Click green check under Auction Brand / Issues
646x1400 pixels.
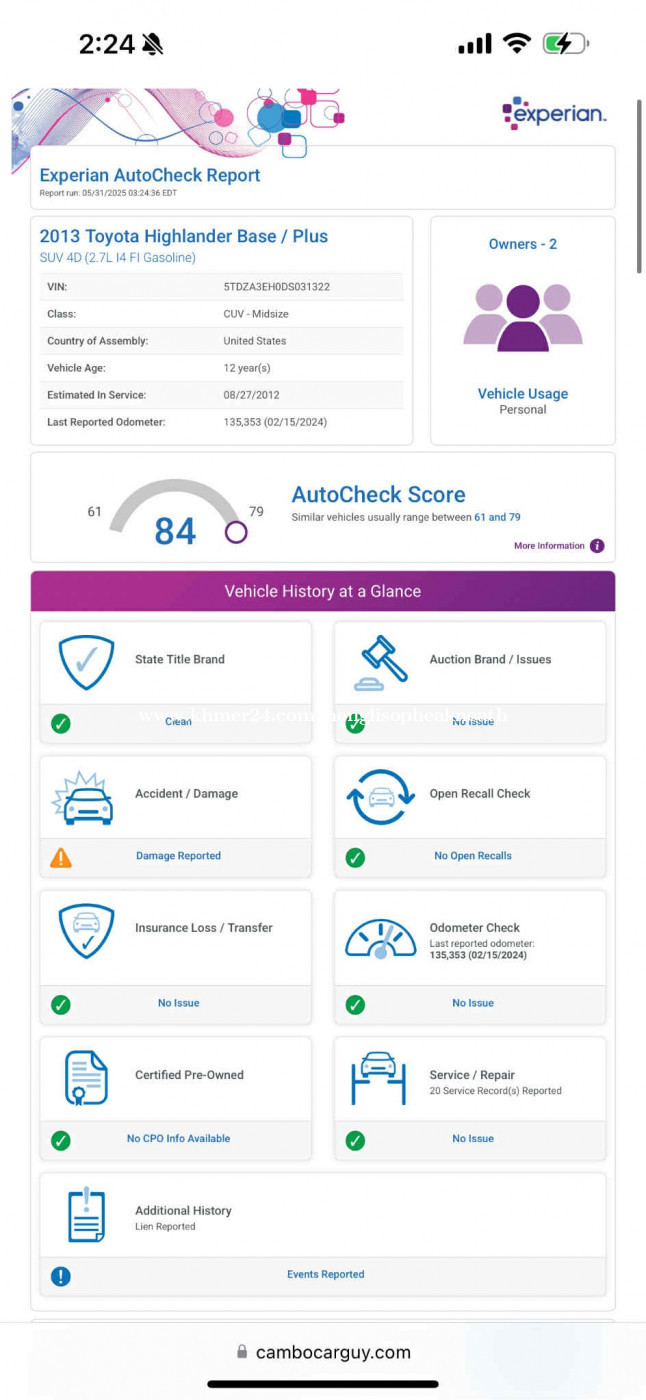355,723
